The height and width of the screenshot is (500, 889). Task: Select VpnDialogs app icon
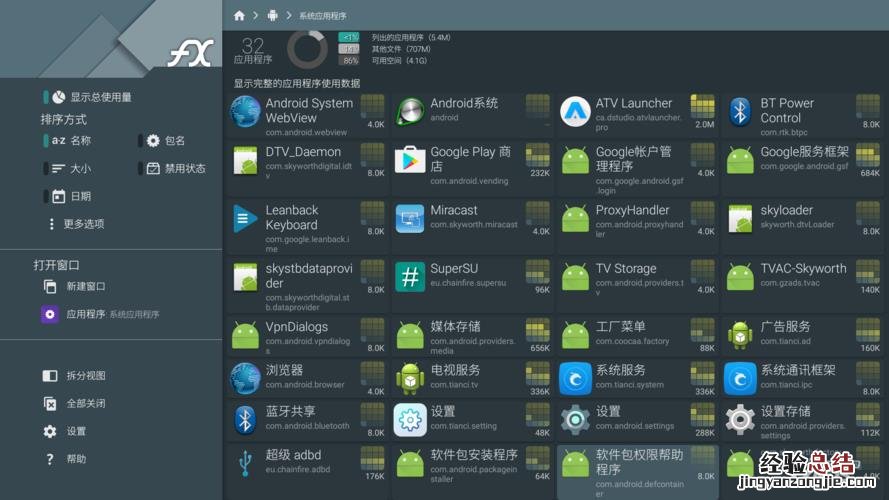245,336
